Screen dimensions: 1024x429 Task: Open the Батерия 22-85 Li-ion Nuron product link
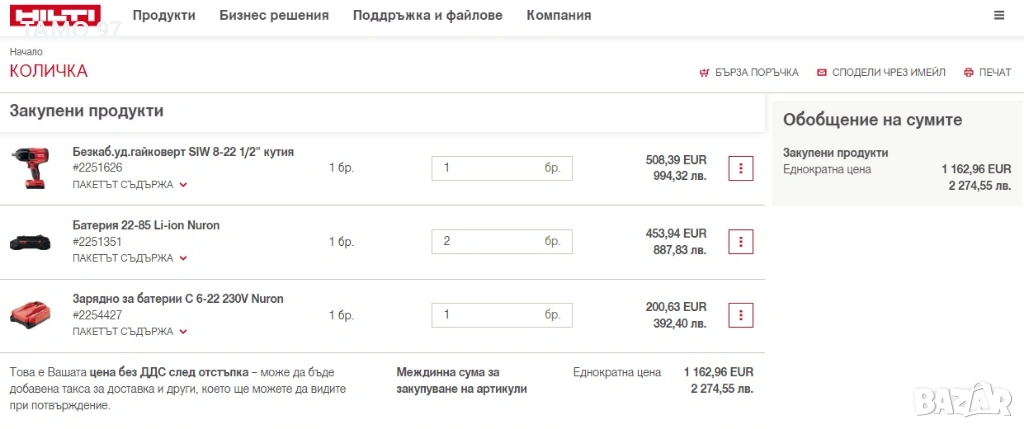[x=146, y=225]
